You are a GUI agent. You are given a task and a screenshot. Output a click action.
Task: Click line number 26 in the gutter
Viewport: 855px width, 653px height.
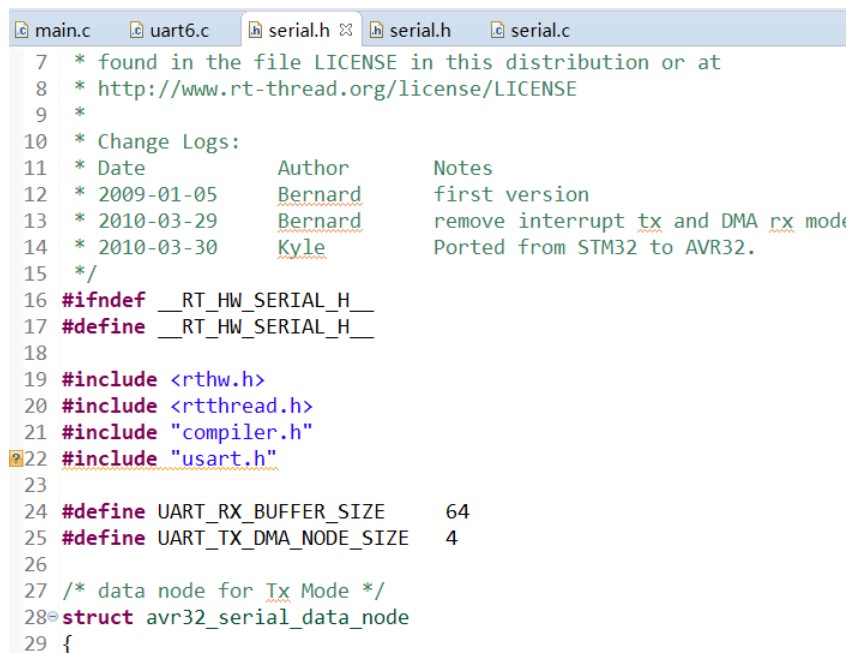click(35, 565)
